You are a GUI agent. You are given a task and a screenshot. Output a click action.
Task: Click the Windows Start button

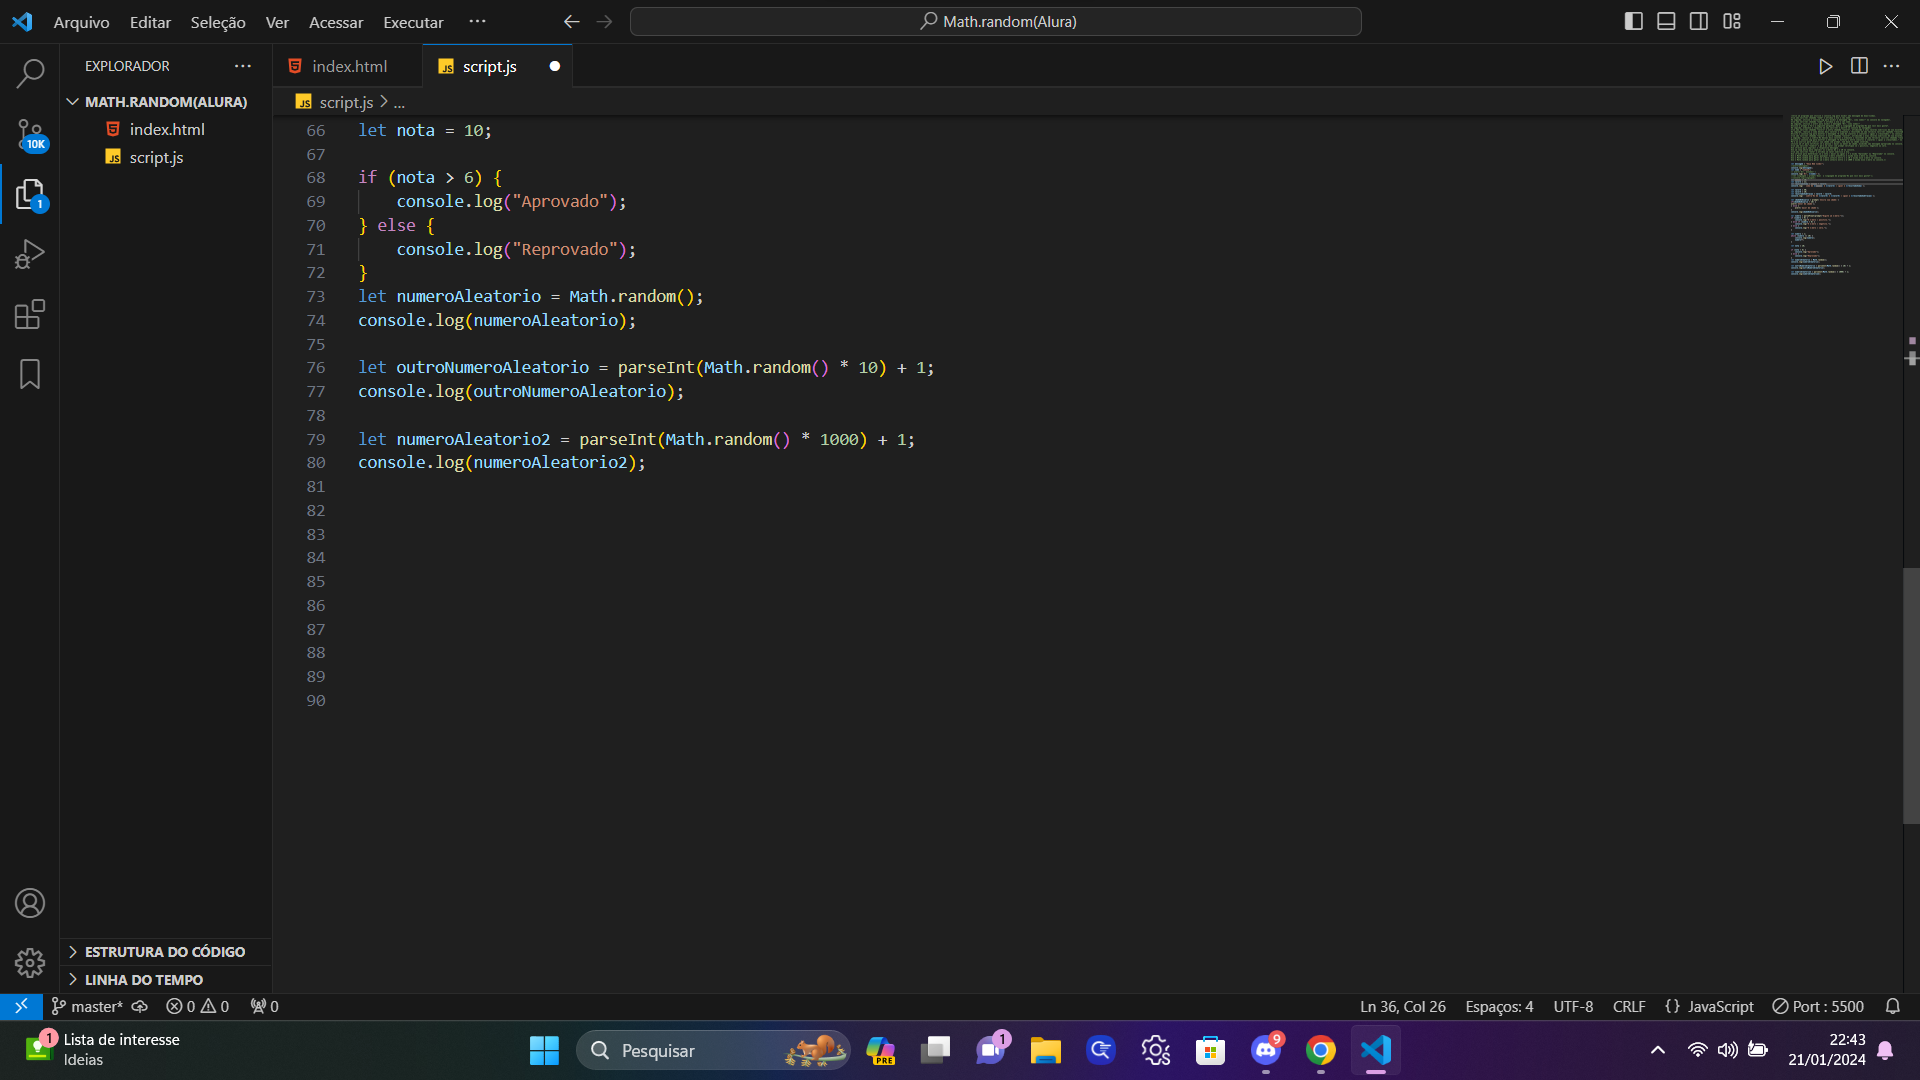(x=544, y=1050)
